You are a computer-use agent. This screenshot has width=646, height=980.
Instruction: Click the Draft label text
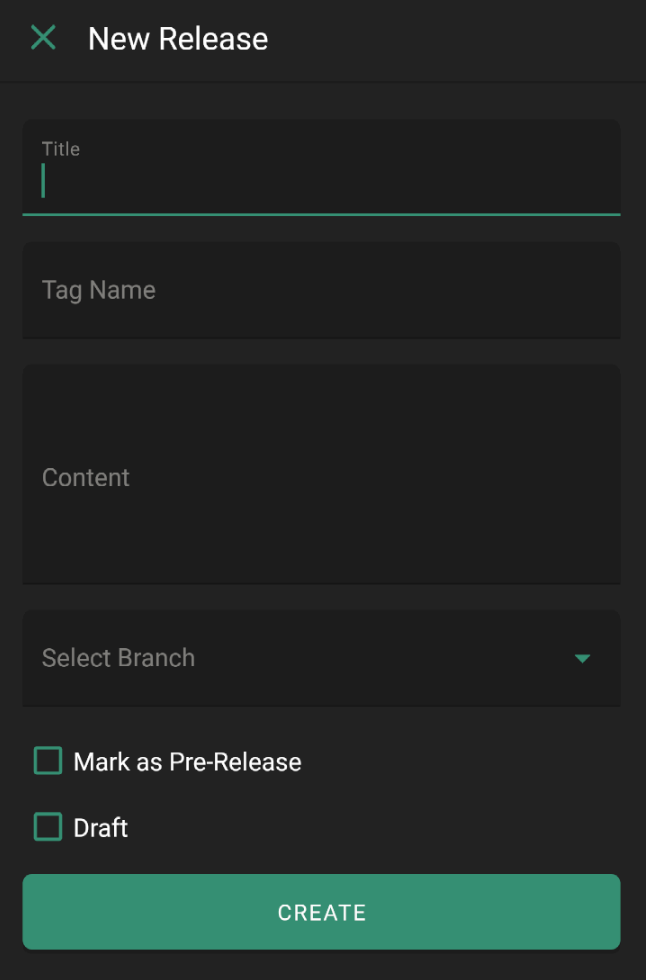point(101,828)
